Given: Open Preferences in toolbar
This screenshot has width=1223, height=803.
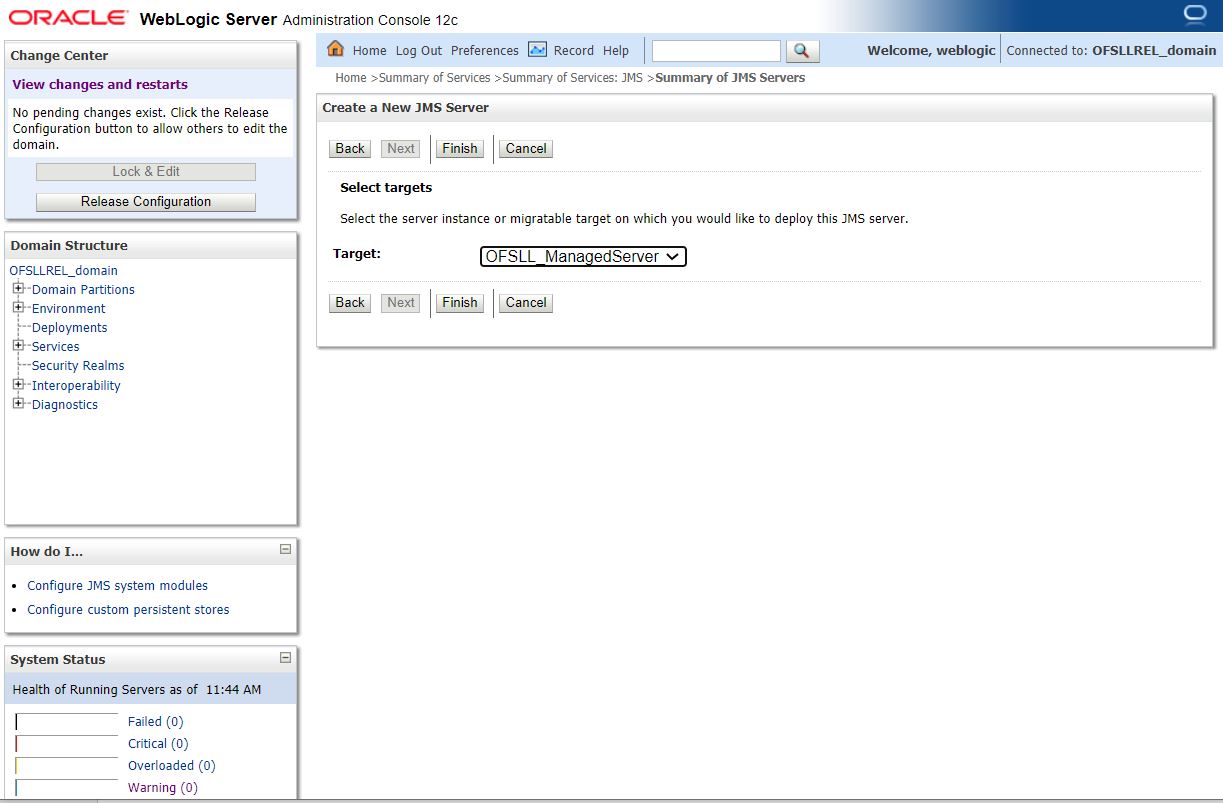Looking at the screenshot, I should tap(485, 50).
